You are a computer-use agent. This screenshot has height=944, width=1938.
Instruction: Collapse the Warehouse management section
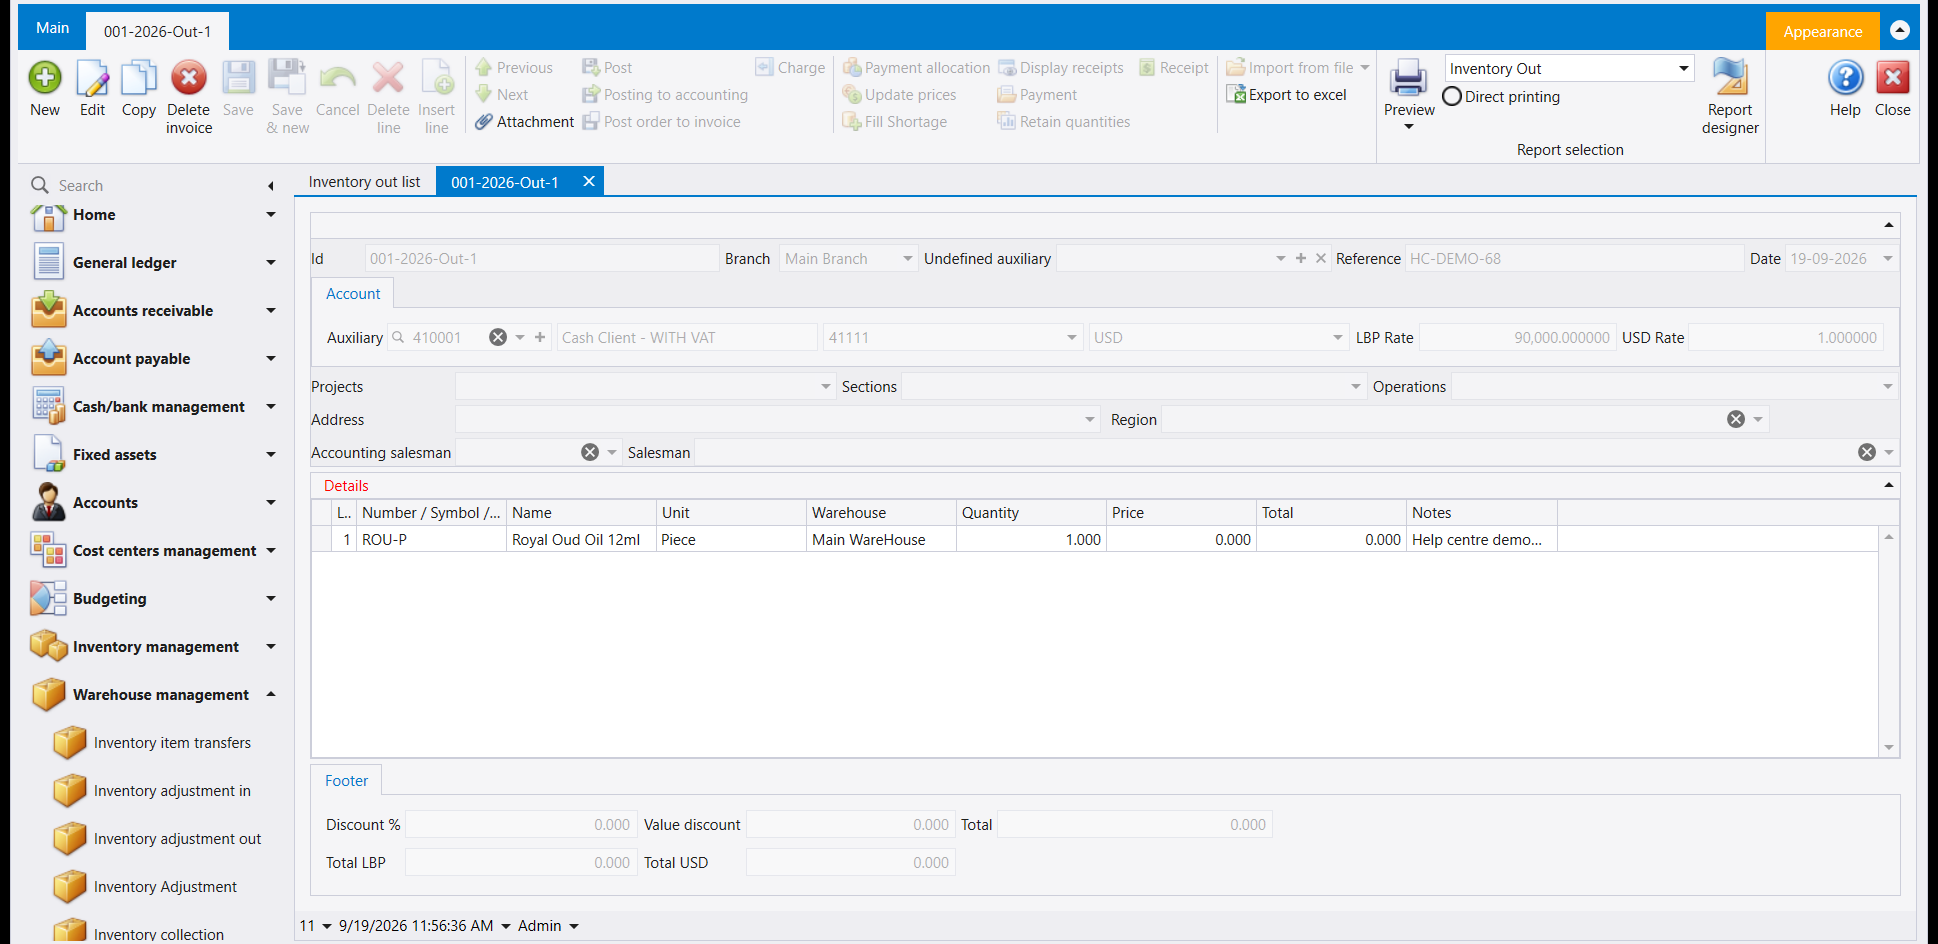coord(271,695)
